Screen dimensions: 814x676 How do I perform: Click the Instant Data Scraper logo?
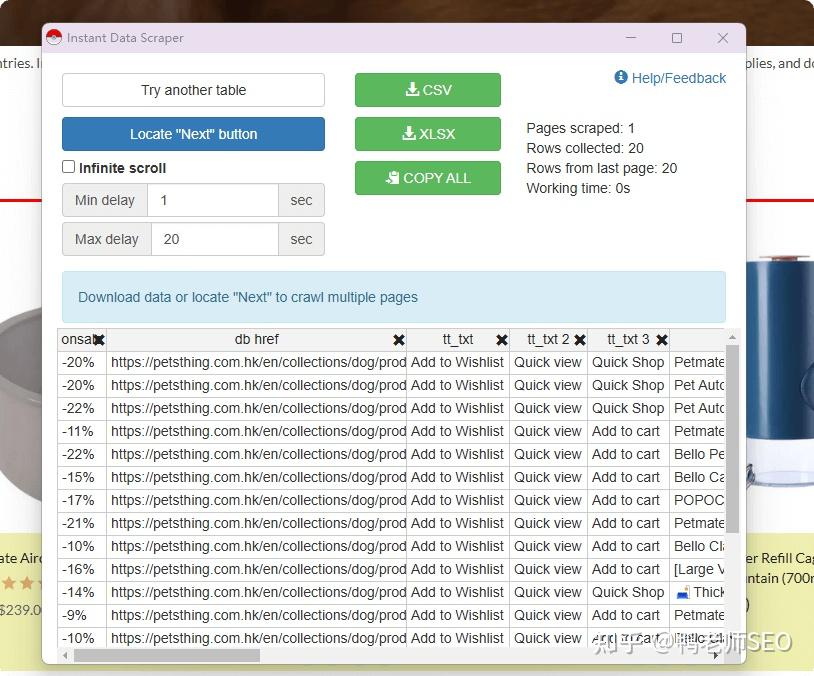56,38
